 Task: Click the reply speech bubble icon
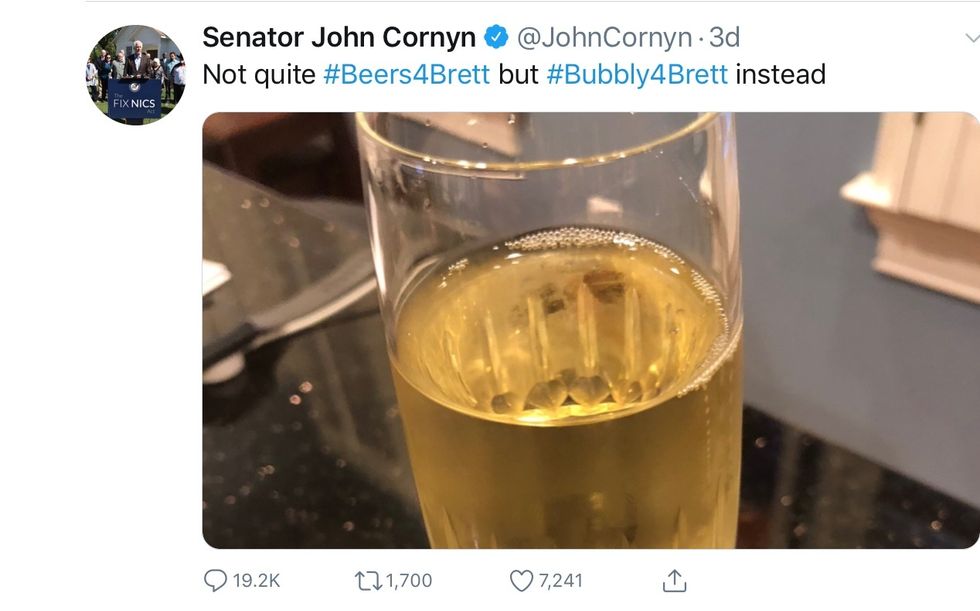click(x=215, y=580)
